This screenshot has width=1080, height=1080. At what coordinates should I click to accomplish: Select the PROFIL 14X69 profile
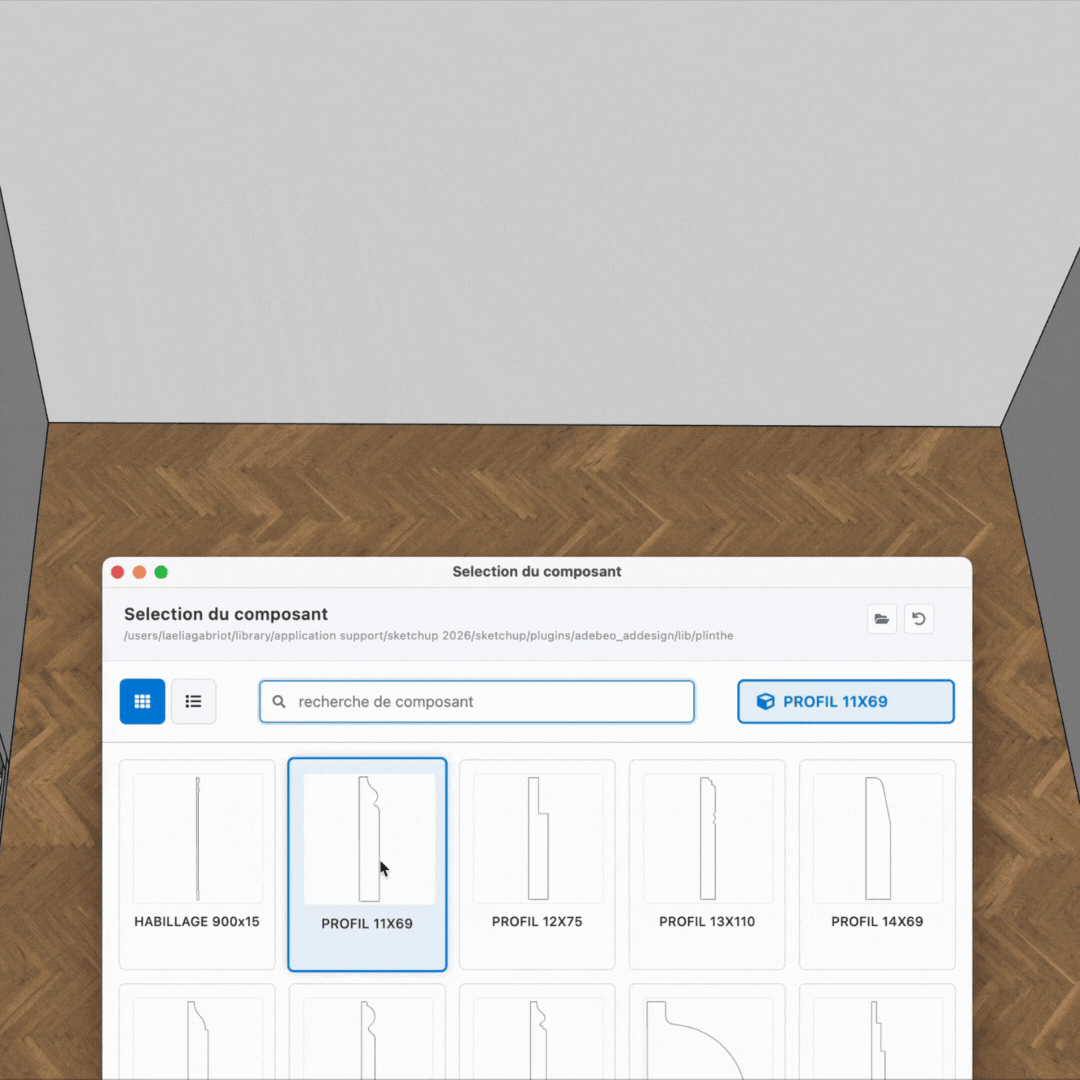tap(877, 864)
